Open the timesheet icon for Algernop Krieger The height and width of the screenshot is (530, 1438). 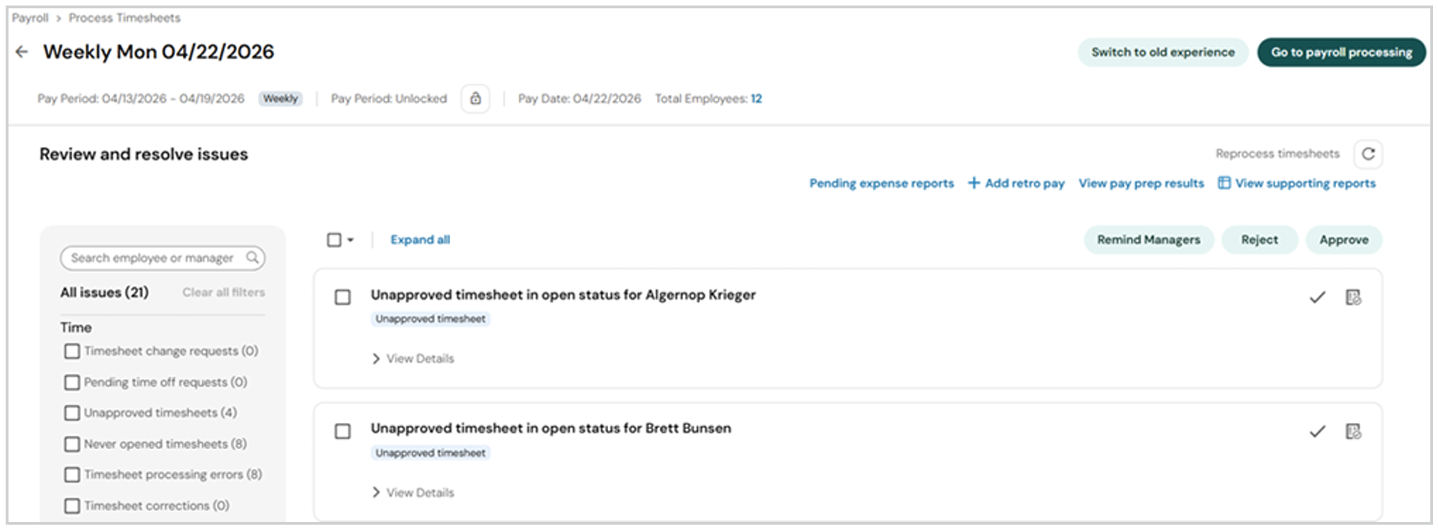click(x=1354, y=297)
